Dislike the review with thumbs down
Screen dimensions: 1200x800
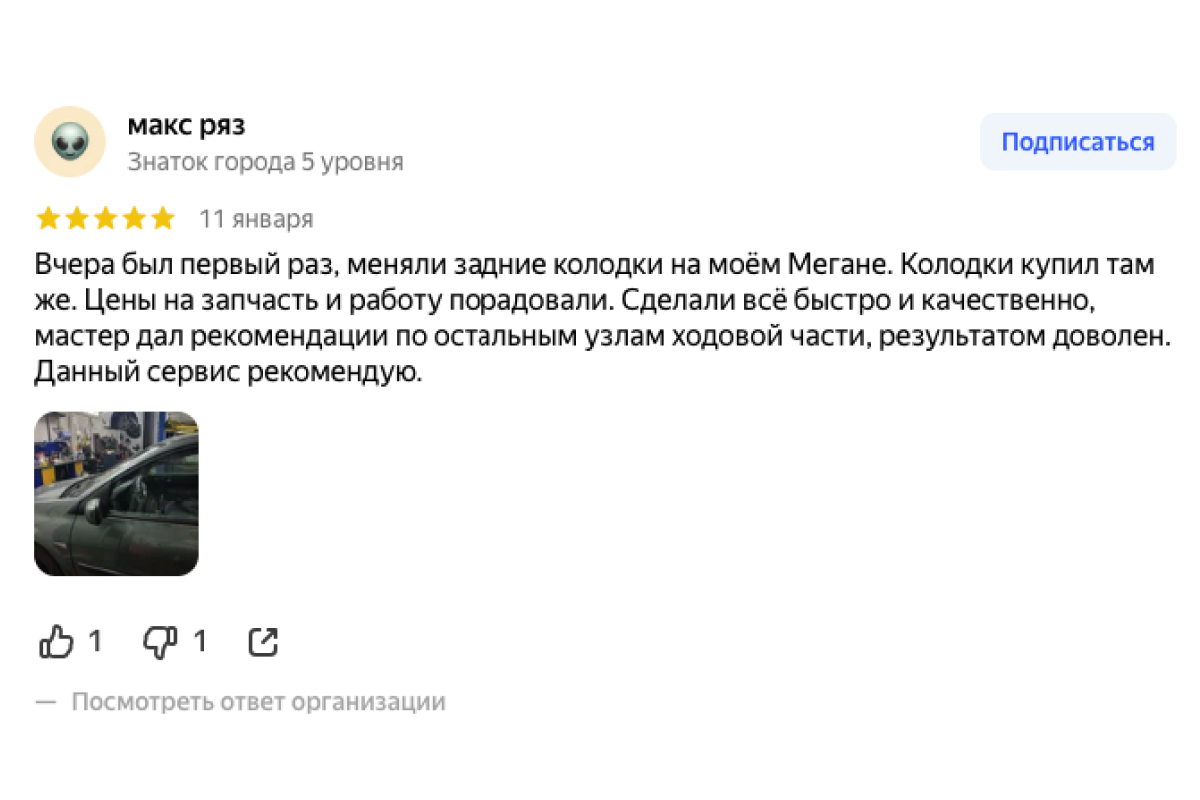[x=160, y=642]
